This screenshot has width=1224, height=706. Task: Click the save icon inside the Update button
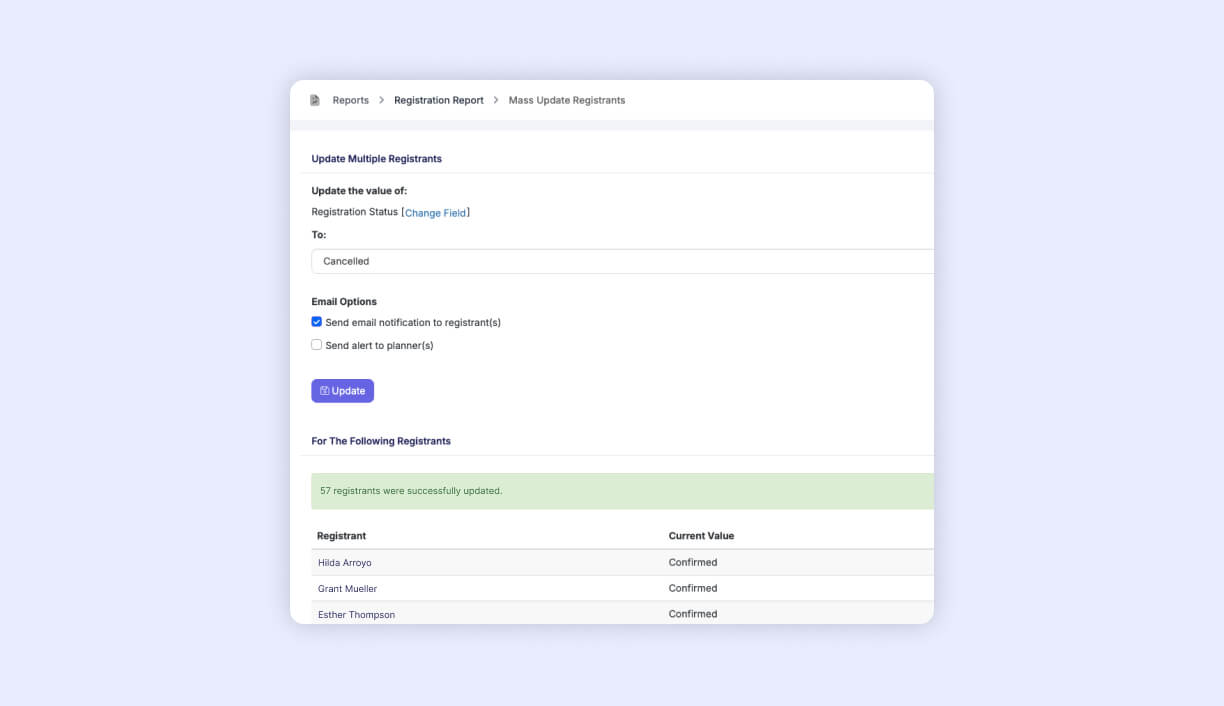[324, 390]
